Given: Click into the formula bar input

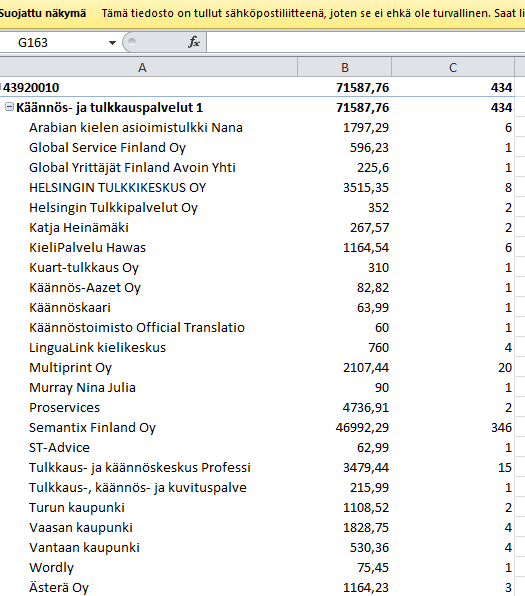Looking at the screenshot, I should 366,42.
